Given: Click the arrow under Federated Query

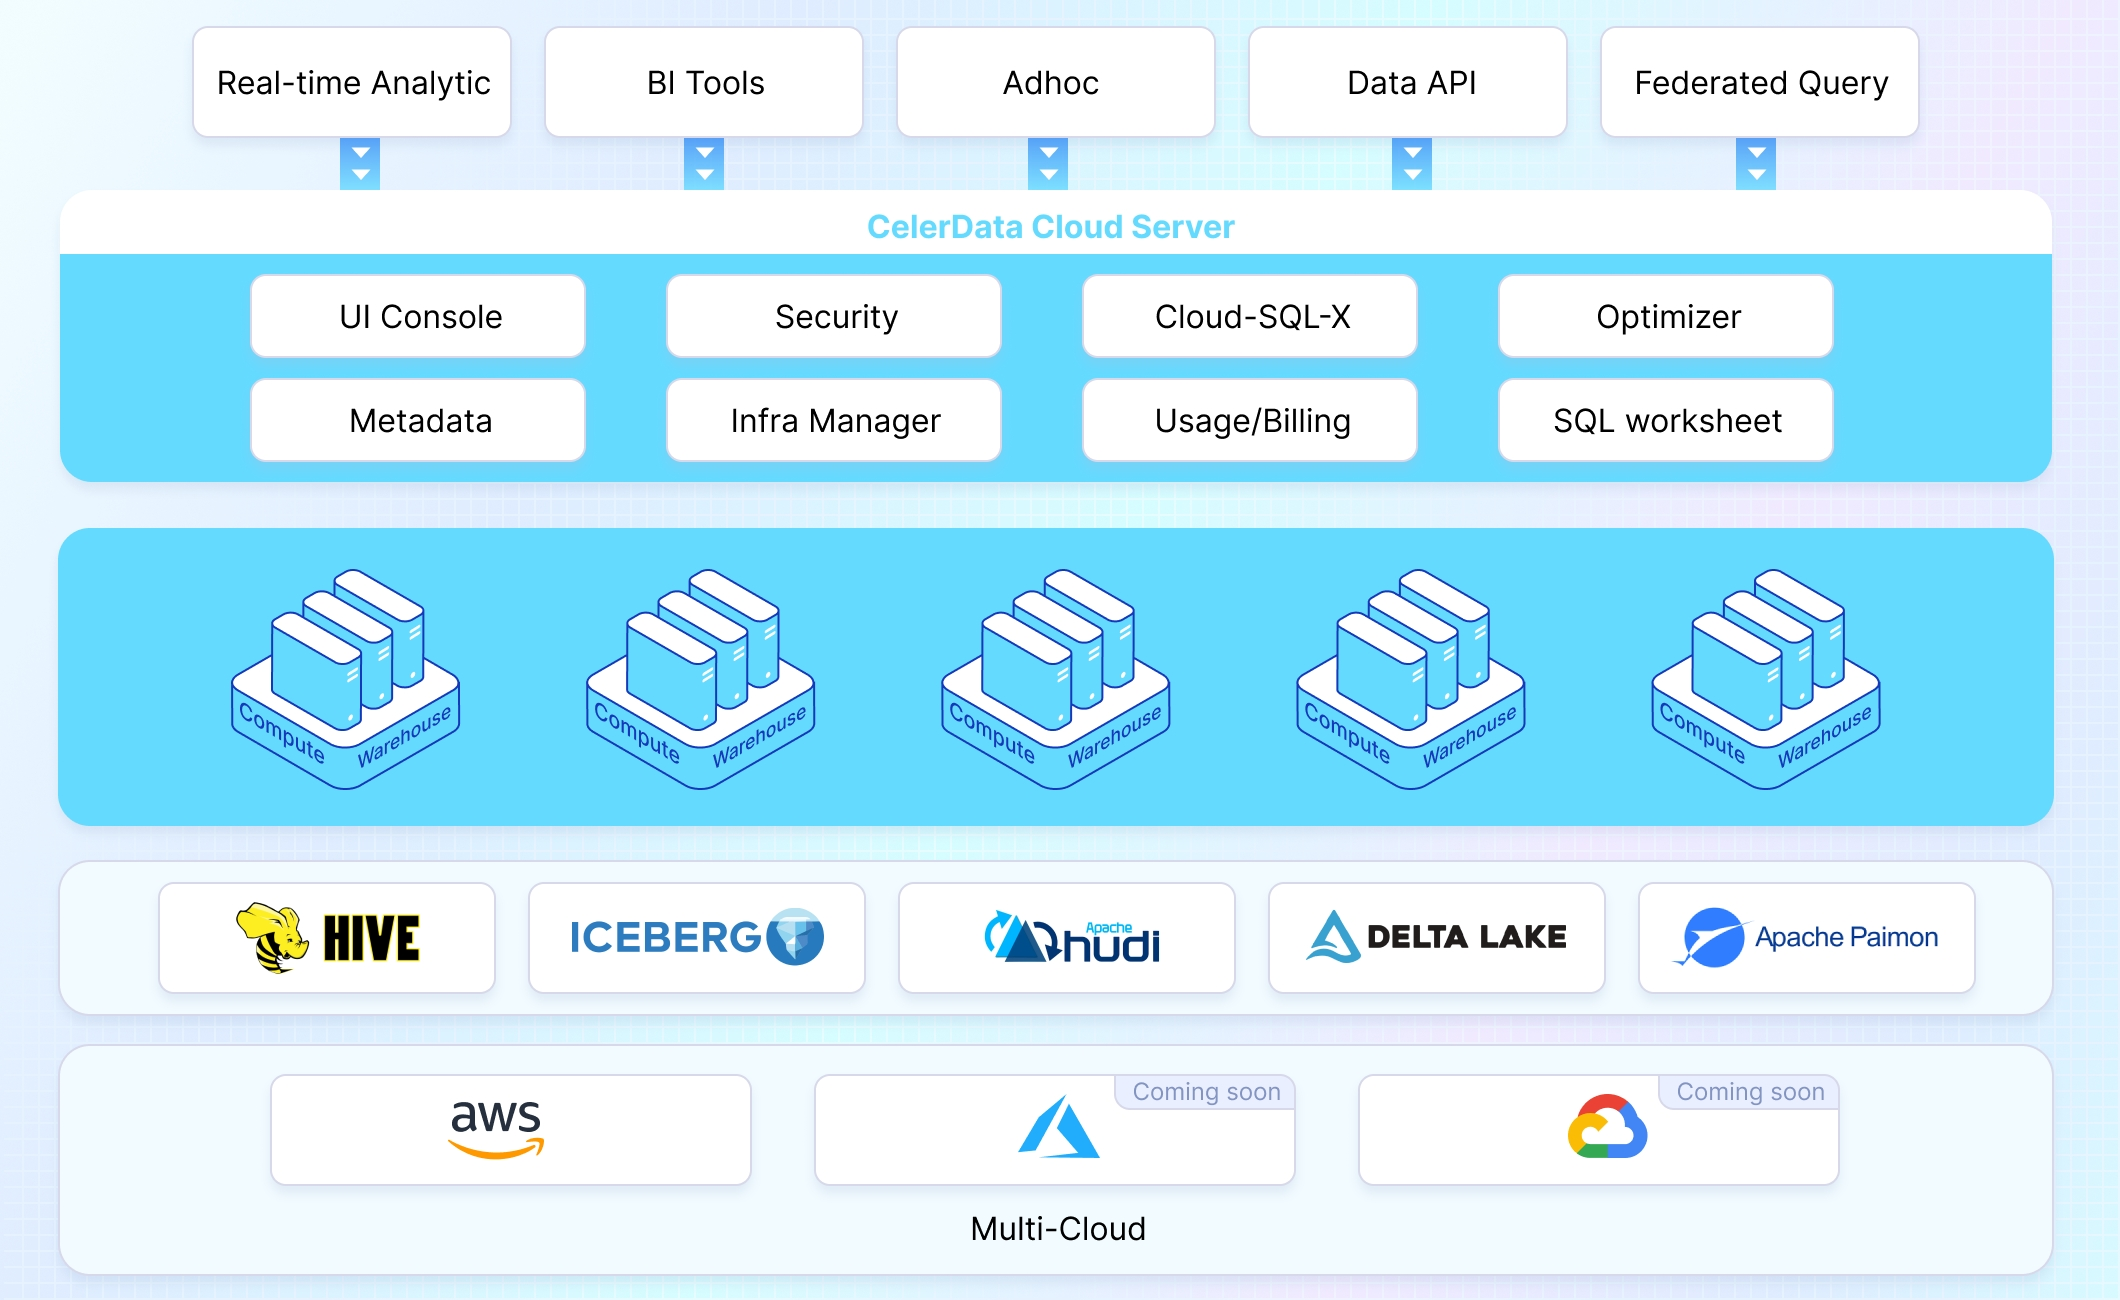Looking at the screenshot, I should [x=1757, y=163].
